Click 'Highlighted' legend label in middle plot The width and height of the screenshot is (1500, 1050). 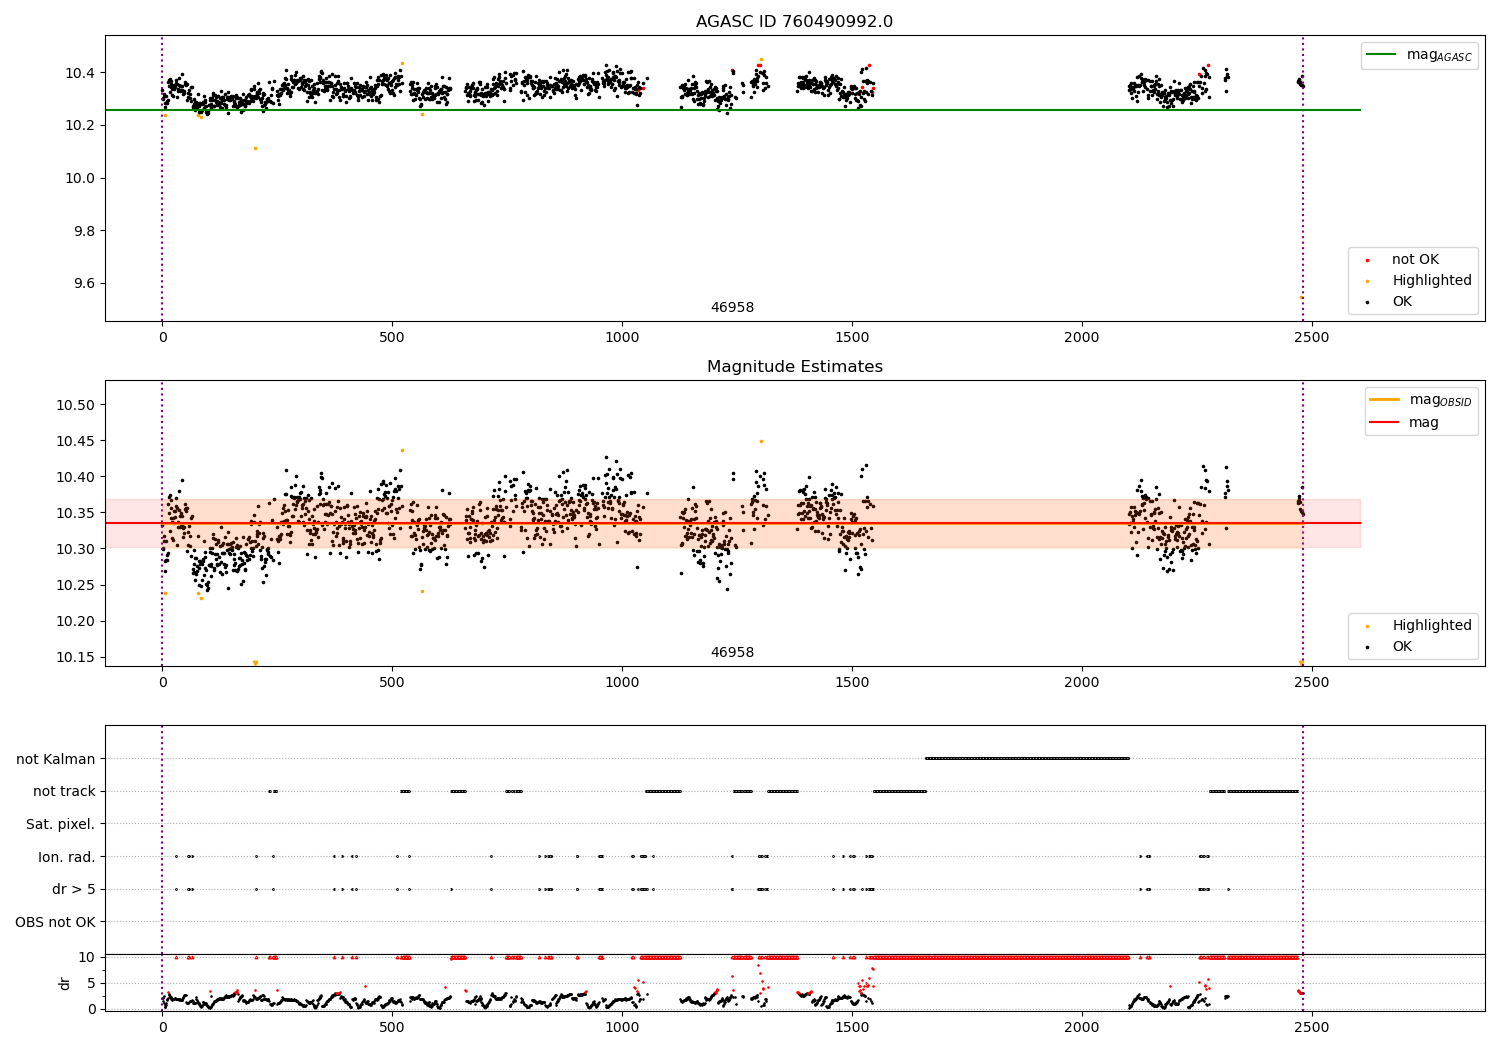[1431, 626]
